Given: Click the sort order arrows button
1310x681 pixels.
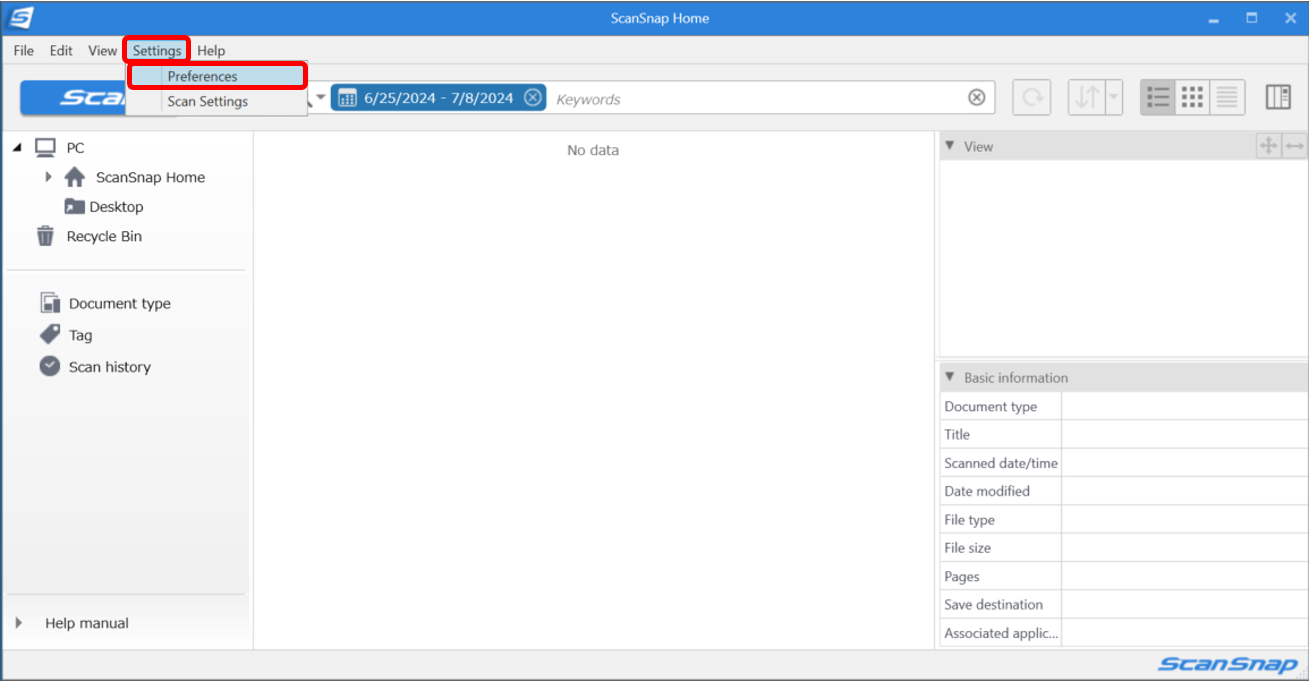Looking at the screenshot, I should tap(1087, 97).
